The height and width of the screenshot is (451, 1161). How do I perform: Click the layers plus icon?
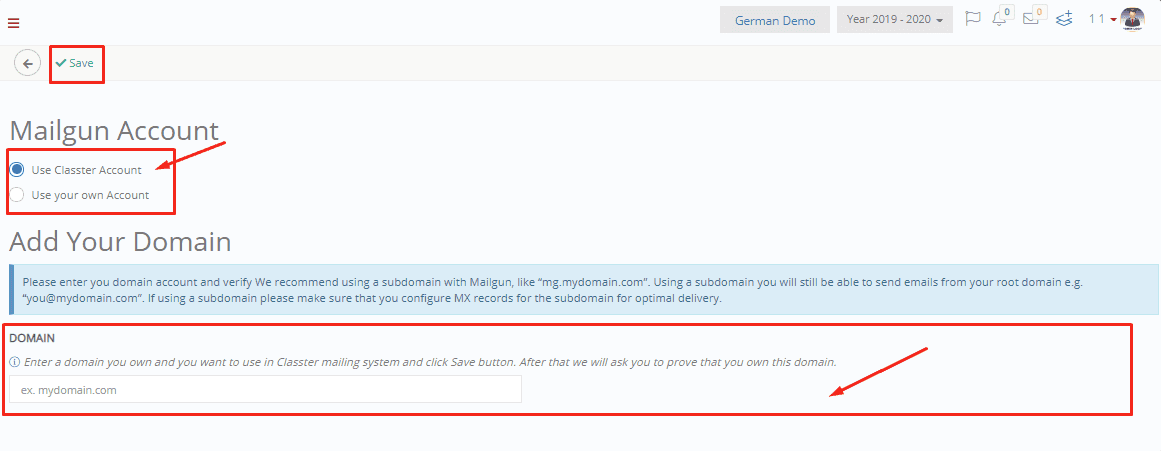pyautogui.click(x=1064, y=19)
